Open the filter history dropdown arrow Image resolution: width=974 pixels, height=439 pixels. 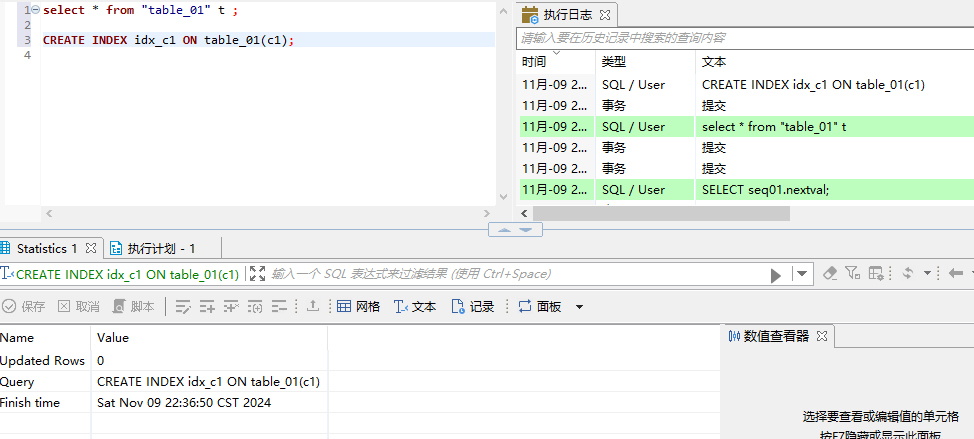[x=802, y=274]
